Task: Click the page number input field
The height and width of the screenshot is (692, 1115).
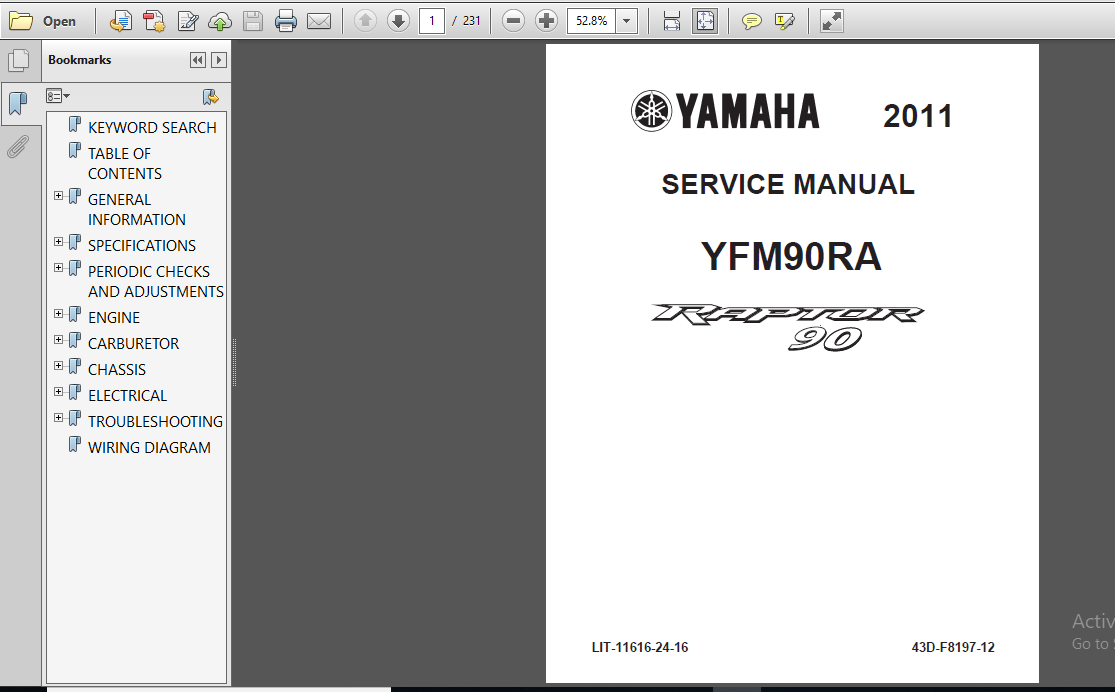Action: coord(432,21)
